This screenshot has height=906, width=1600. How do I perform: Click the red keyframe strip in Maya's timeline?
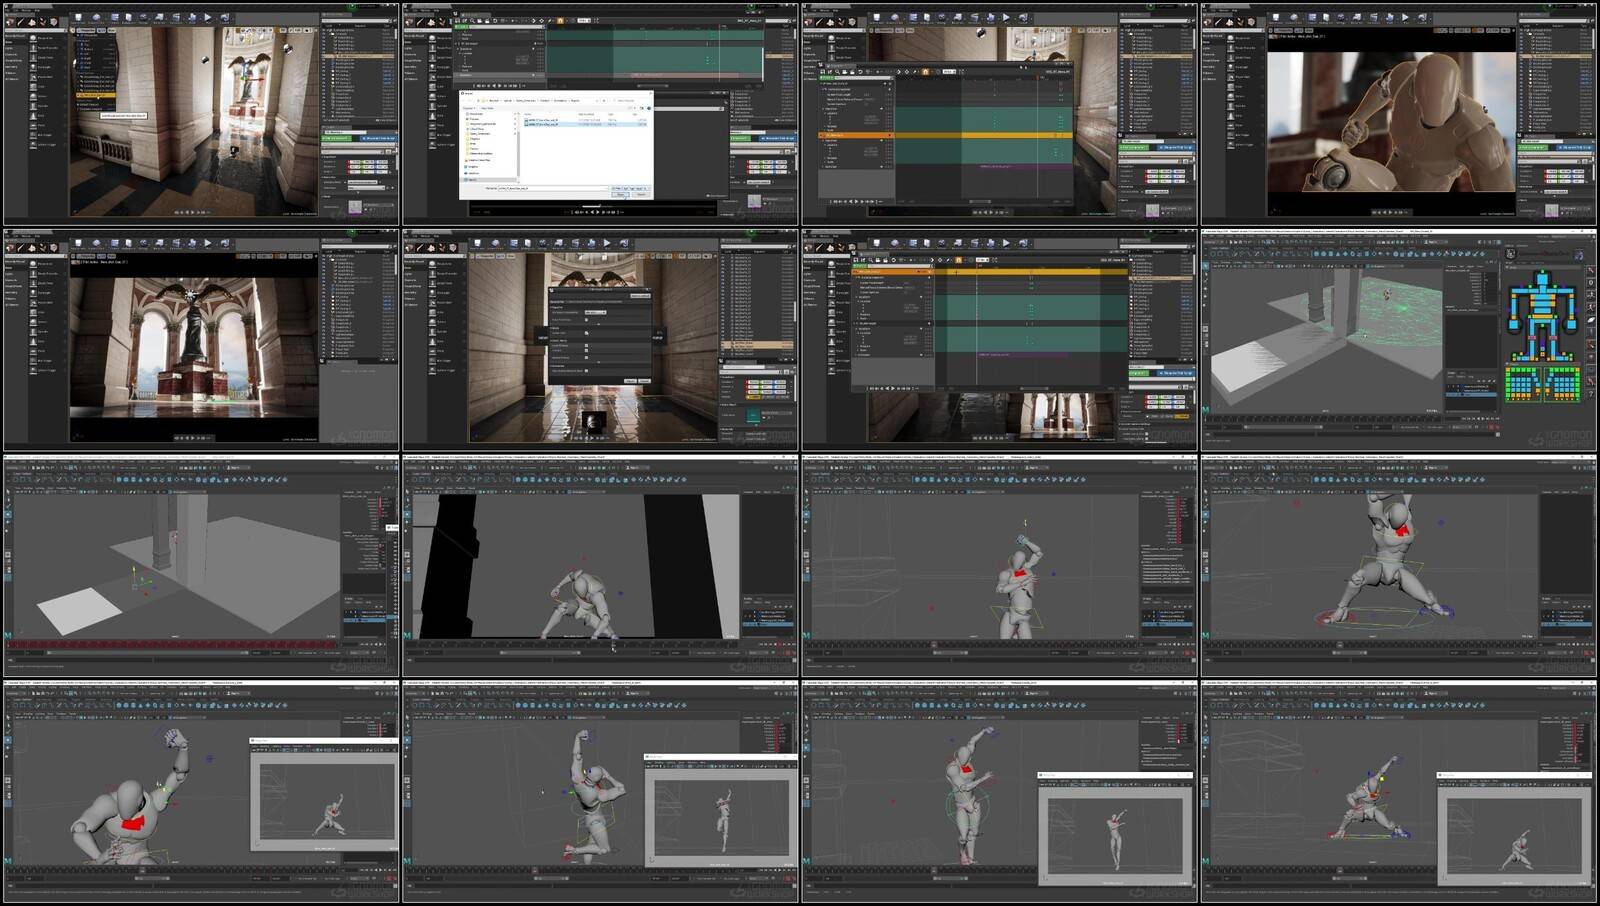pos(170,644)
